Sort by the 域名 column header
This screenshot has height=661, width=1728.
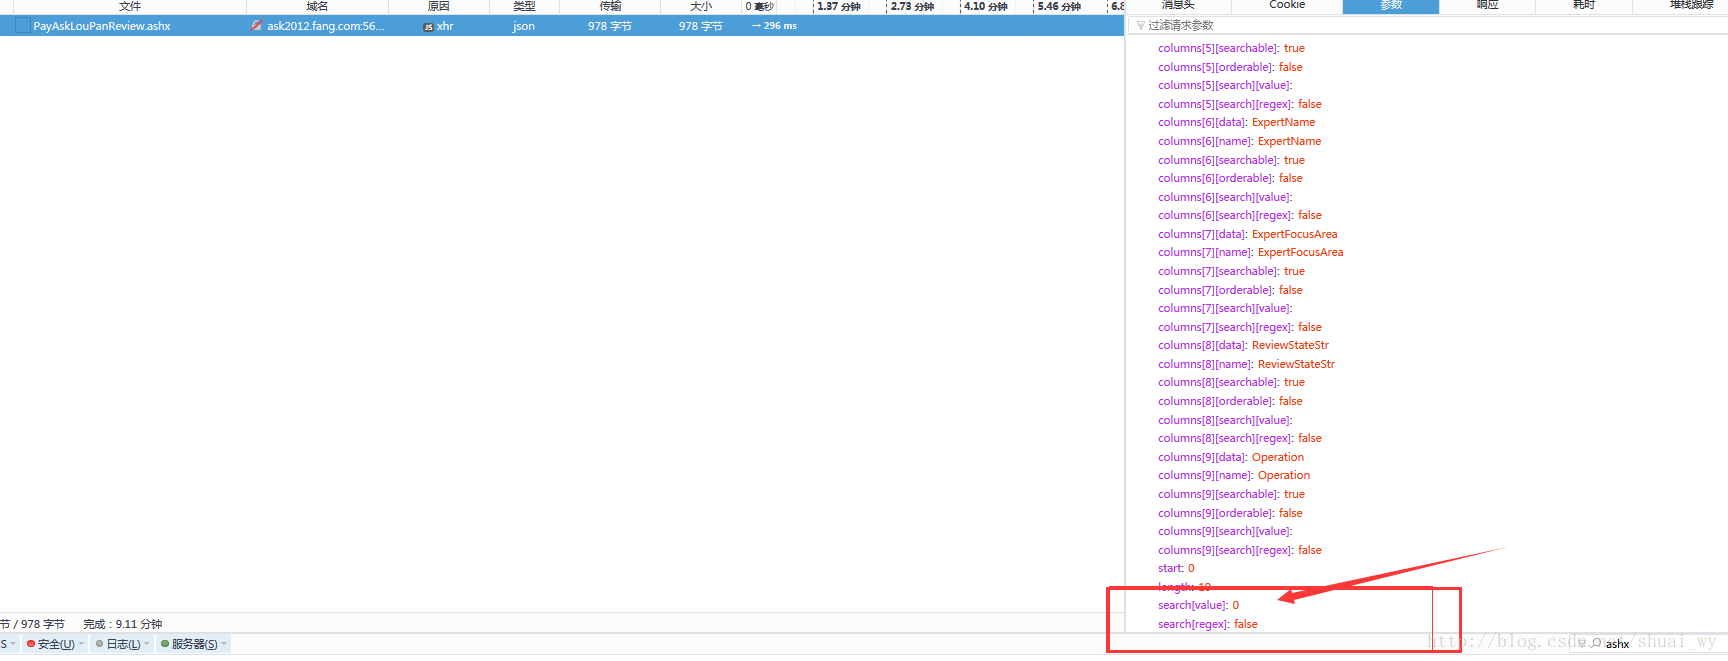coord(317,6)
